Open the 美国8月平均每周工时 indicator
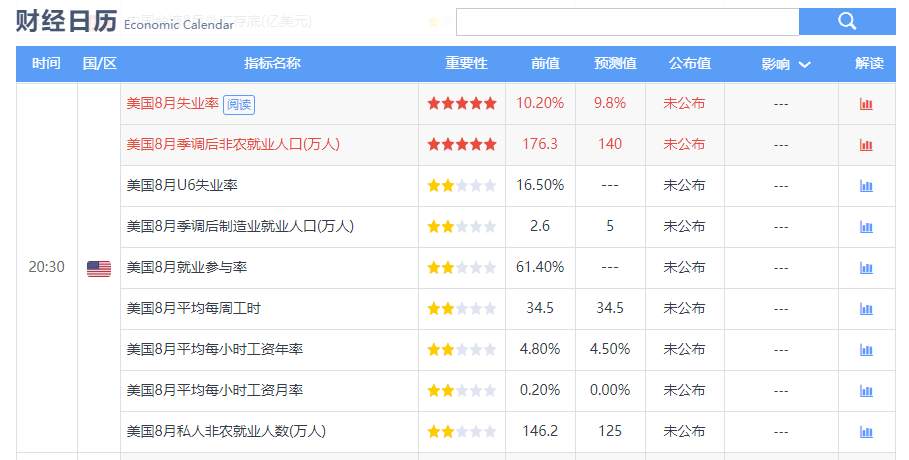This screenshot has height=460, width=909. tap(194, 308)
